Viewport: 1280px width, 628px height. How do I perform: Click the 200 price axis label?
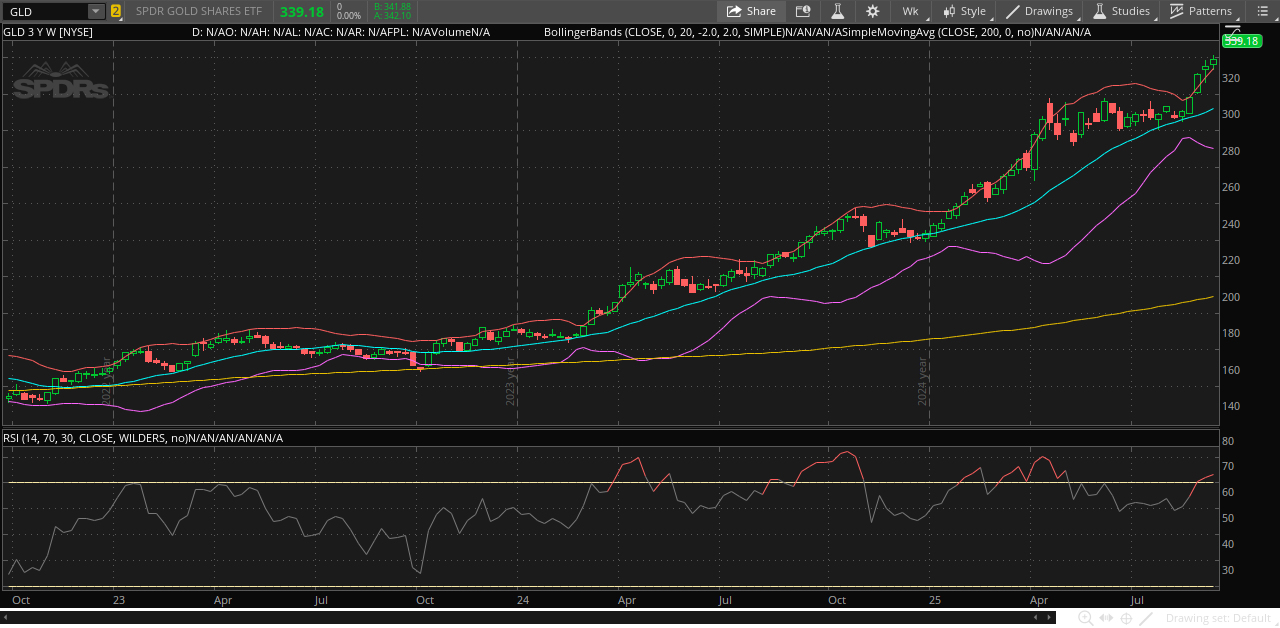[x=1233, y=297]
